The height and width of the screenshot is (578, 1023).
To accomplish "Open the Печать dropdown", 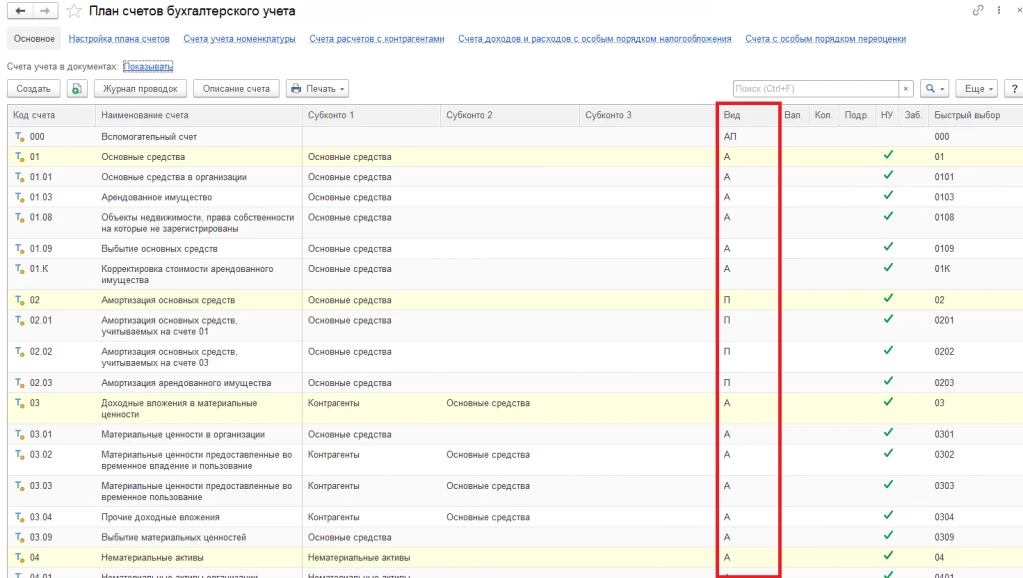I will (x=317, y=89).
